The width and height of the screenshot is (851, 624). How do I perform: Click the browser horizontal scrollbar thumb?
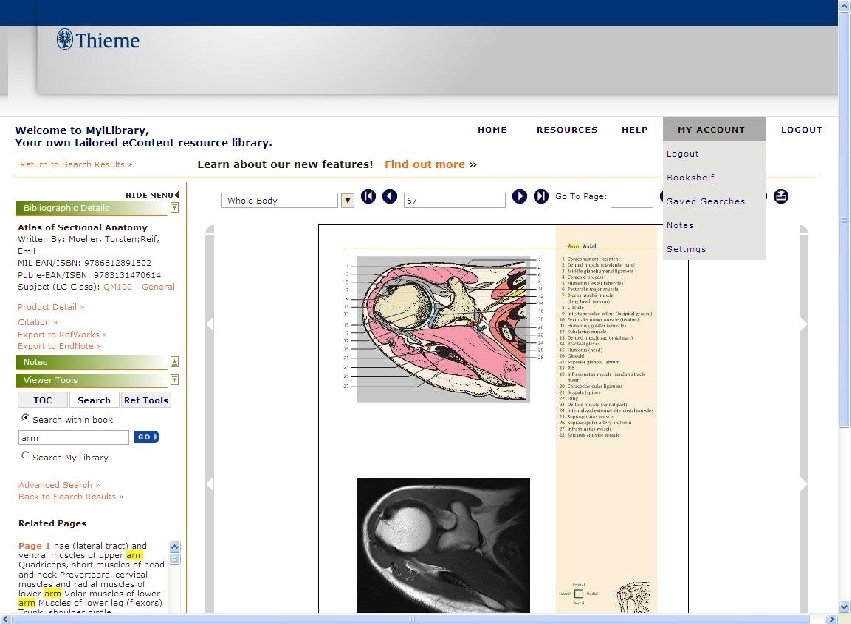[411, 619]
